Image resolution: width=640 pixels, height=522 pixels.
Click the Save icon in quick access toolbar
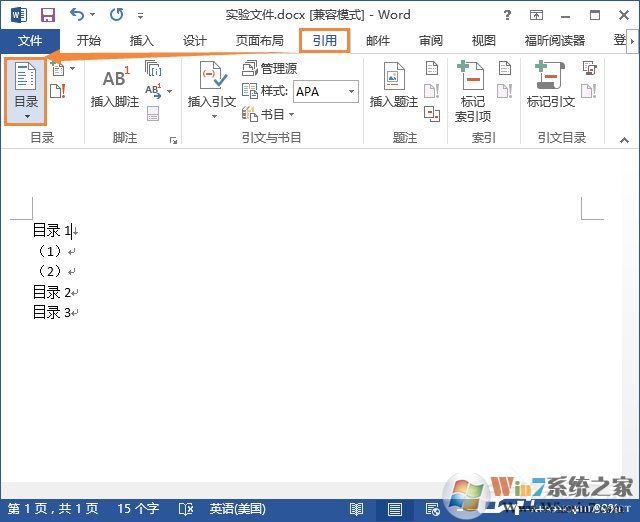(47, 15)
